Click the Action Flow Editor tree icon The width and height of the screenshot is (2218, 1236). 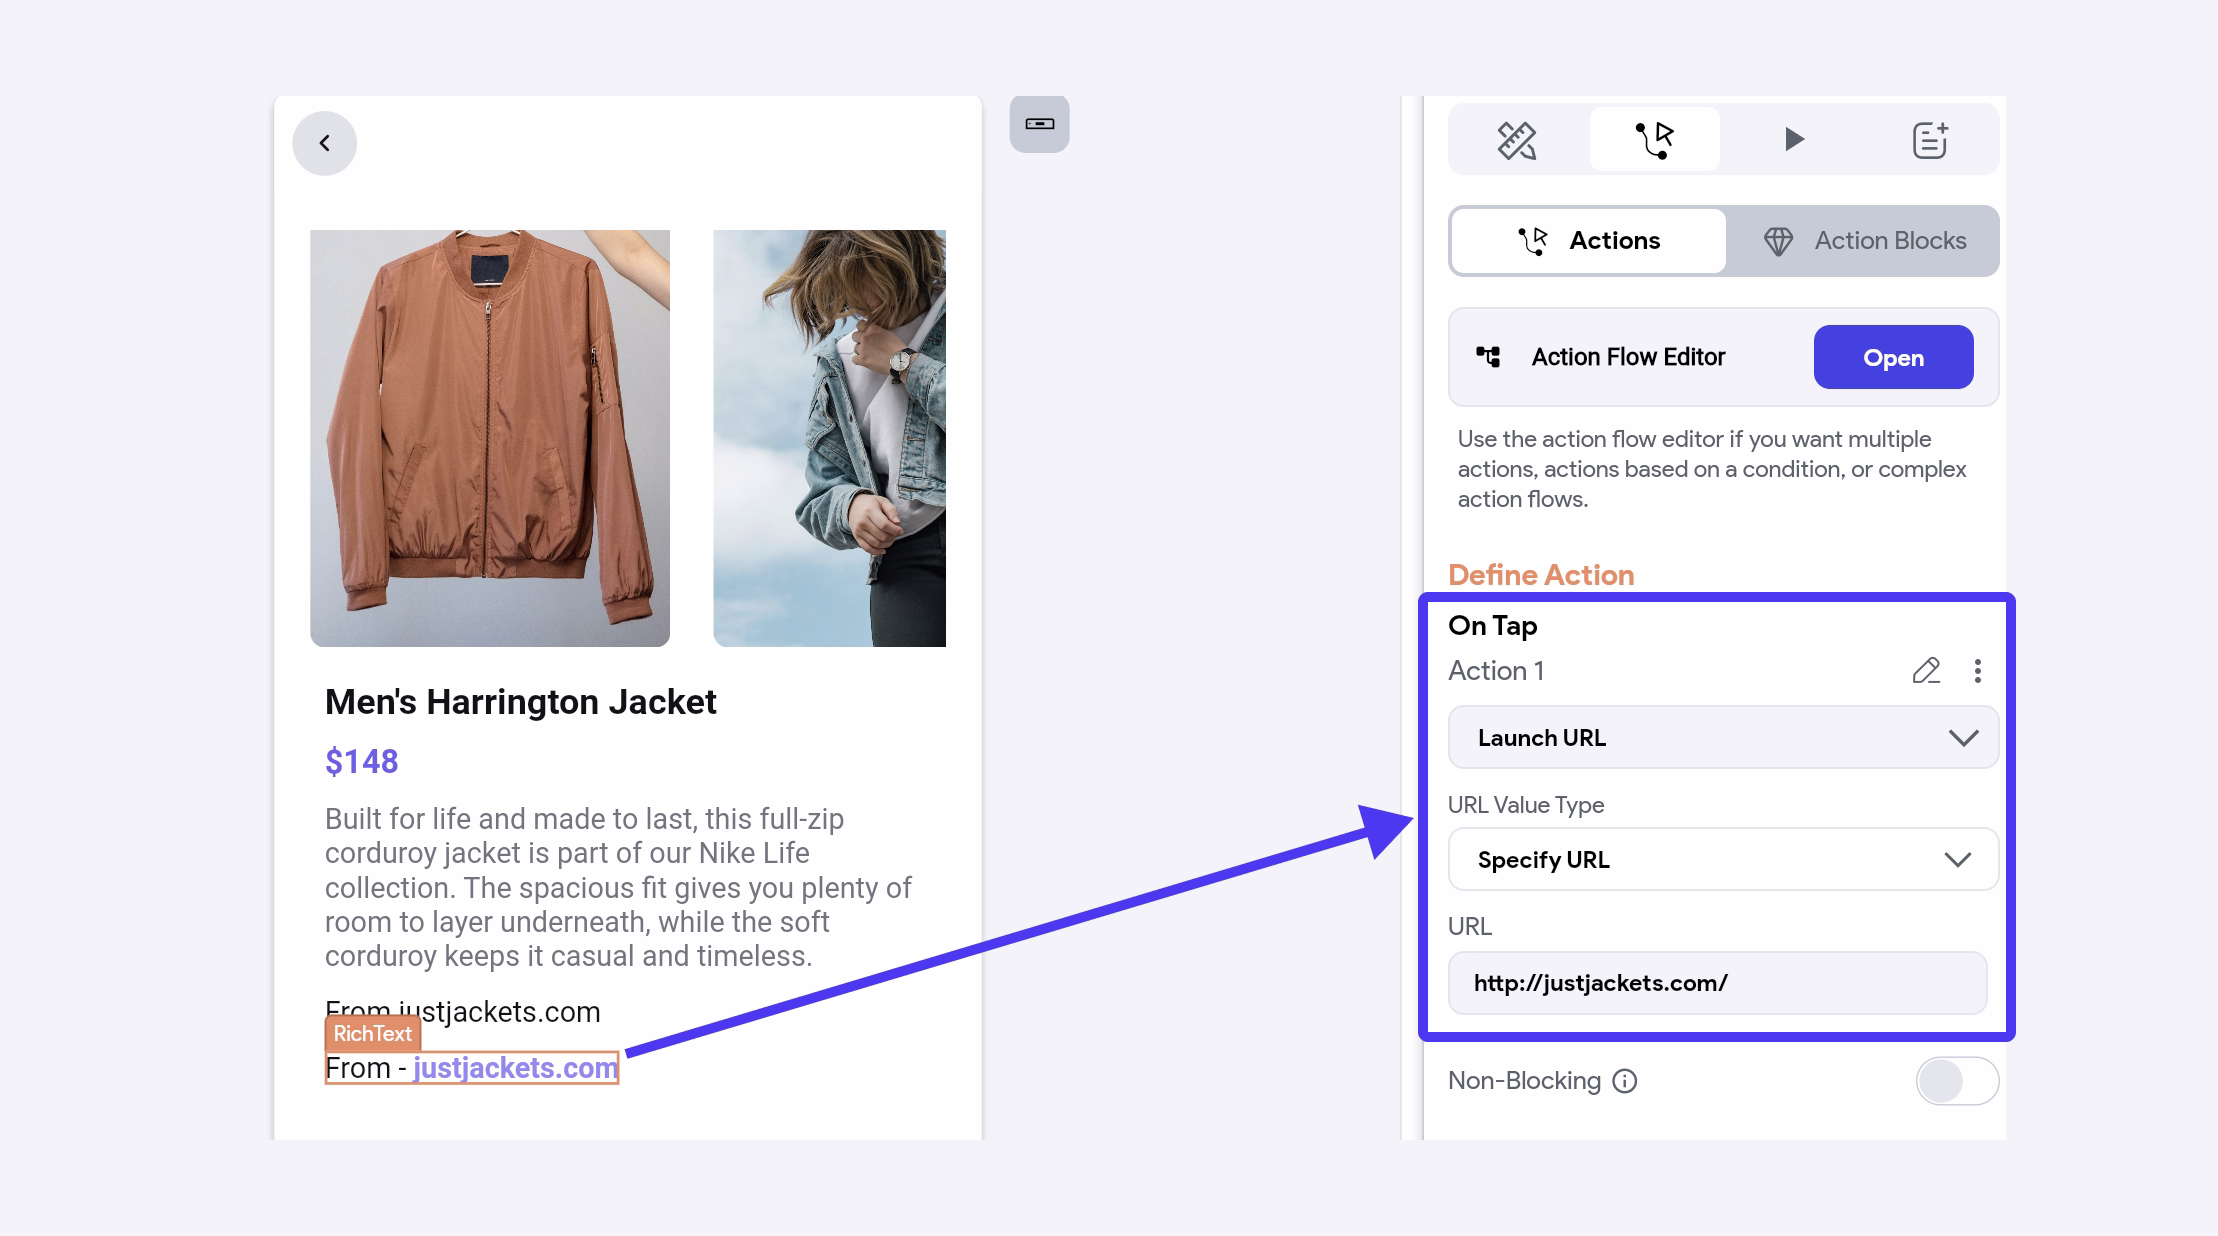tap(1488, 357)
